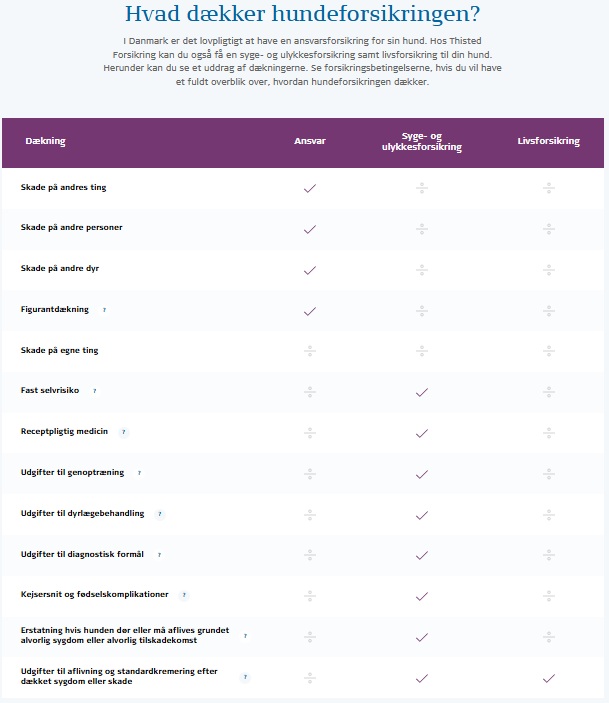
Task: Open help icon for aflivning og standardkremering row
Action: [x=245, y=677]
